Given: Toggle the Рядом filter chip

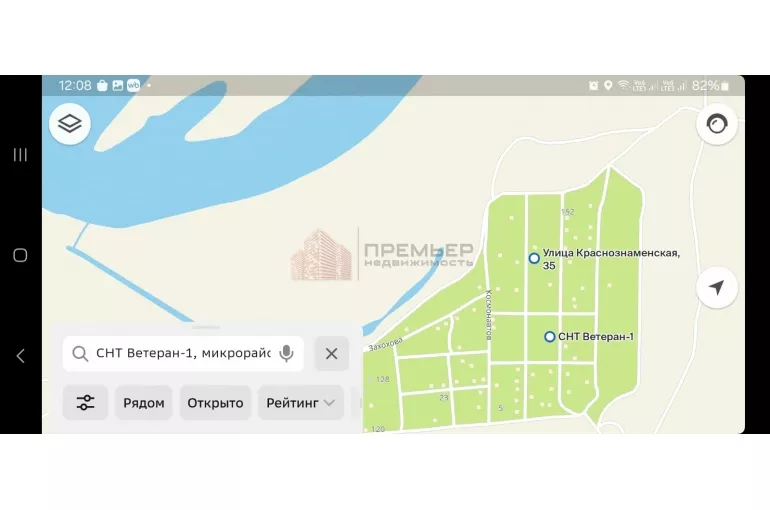Looking at the screenshot, I should (x=144, y=402).
